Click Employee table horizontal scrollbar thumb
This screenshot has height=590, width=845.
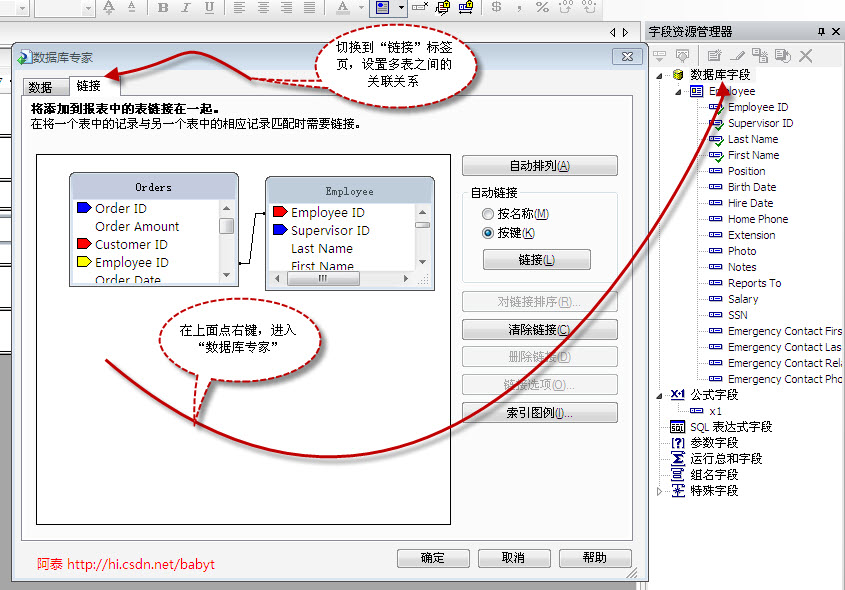(323, 279)
